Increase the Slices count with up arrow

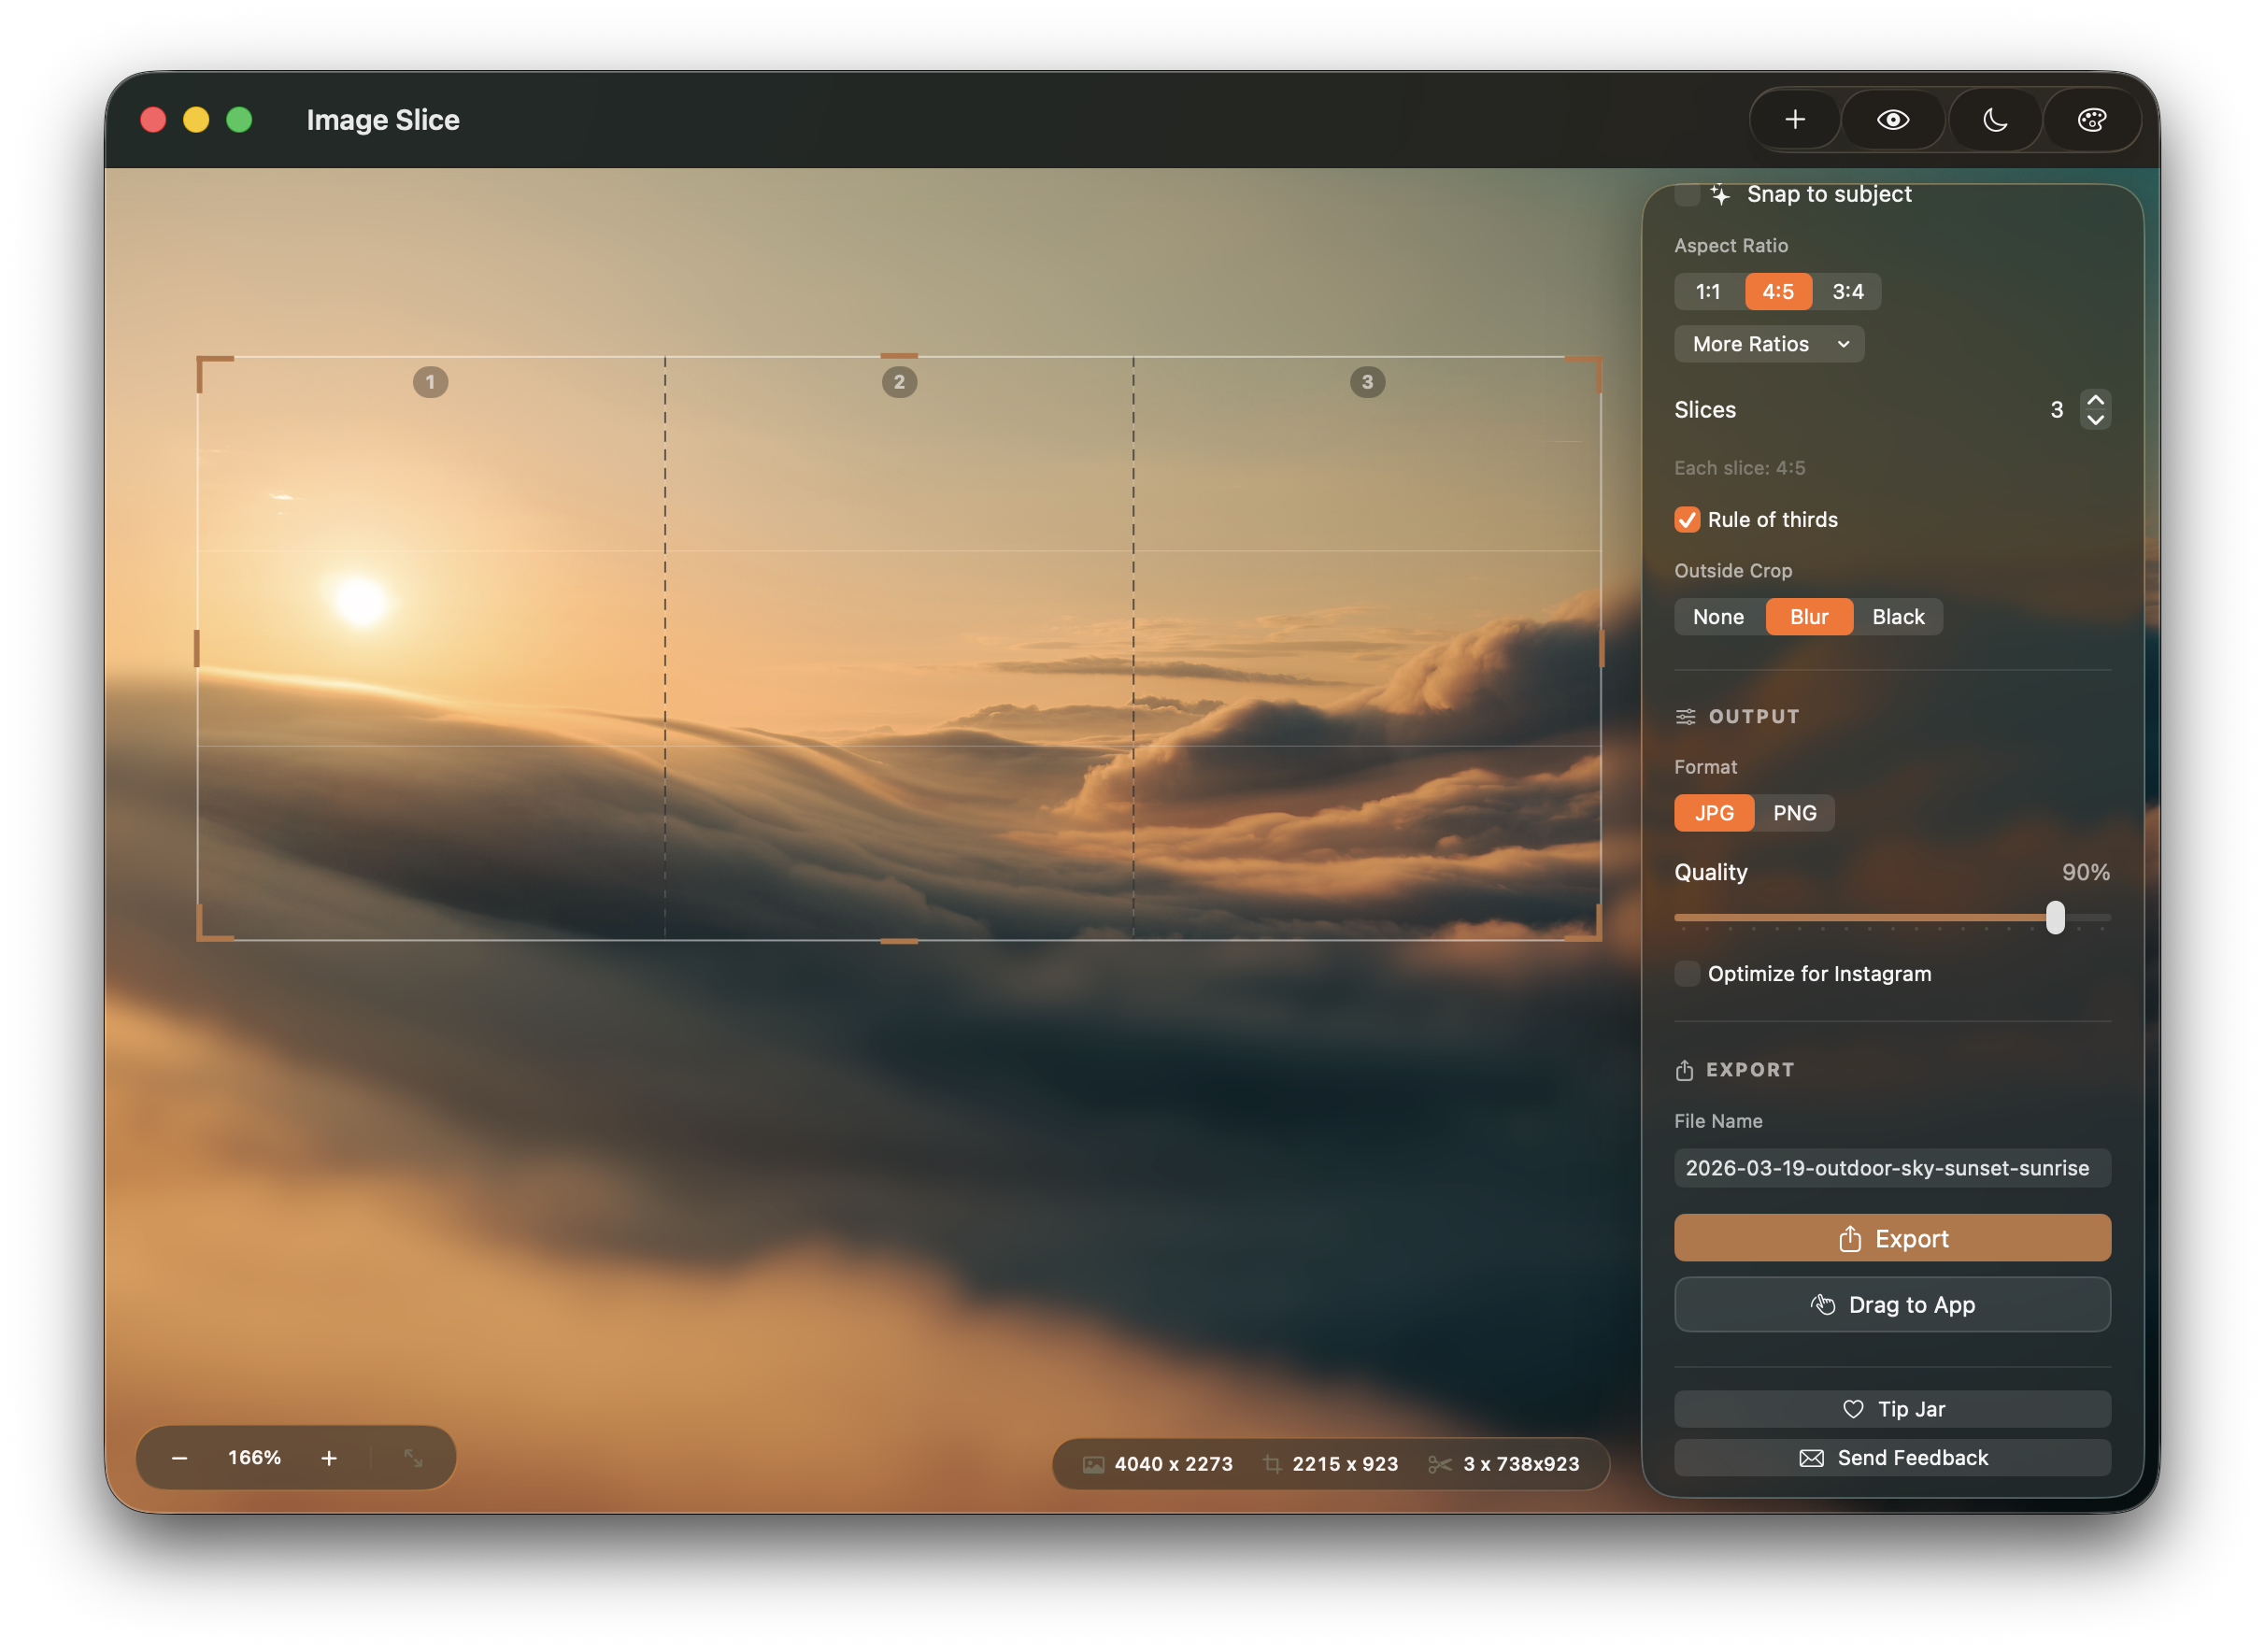(2095, 400)
